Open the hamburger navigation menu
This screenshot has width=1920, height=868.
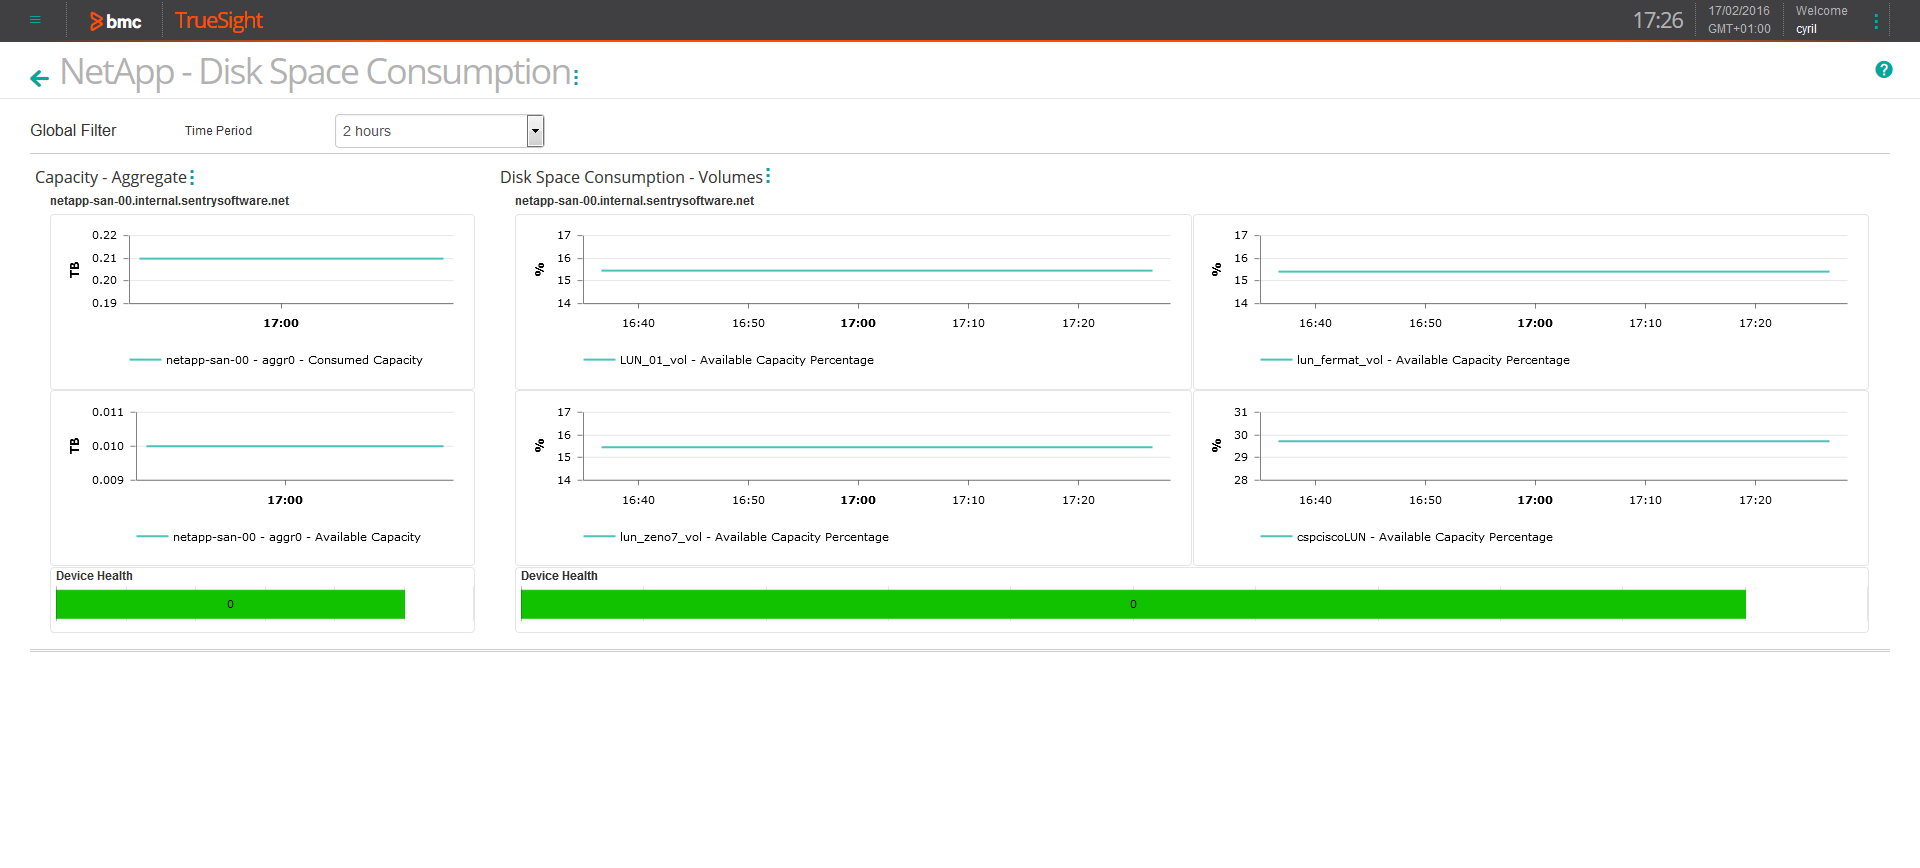tap(35, 20)
